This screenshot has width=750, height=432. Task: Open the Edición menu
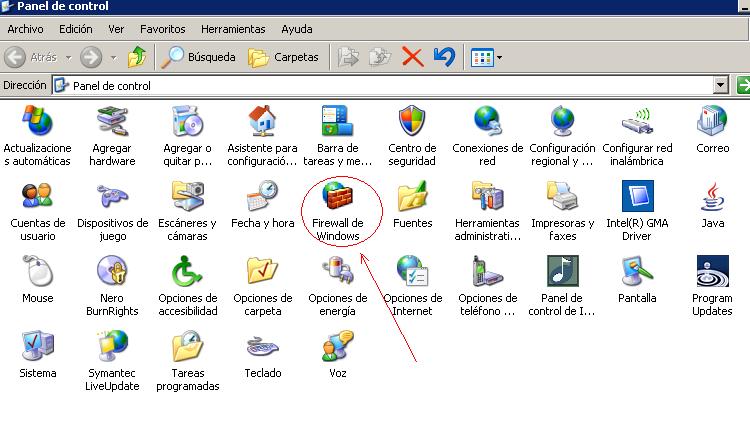pyautogui.click(x=76, y=29)
